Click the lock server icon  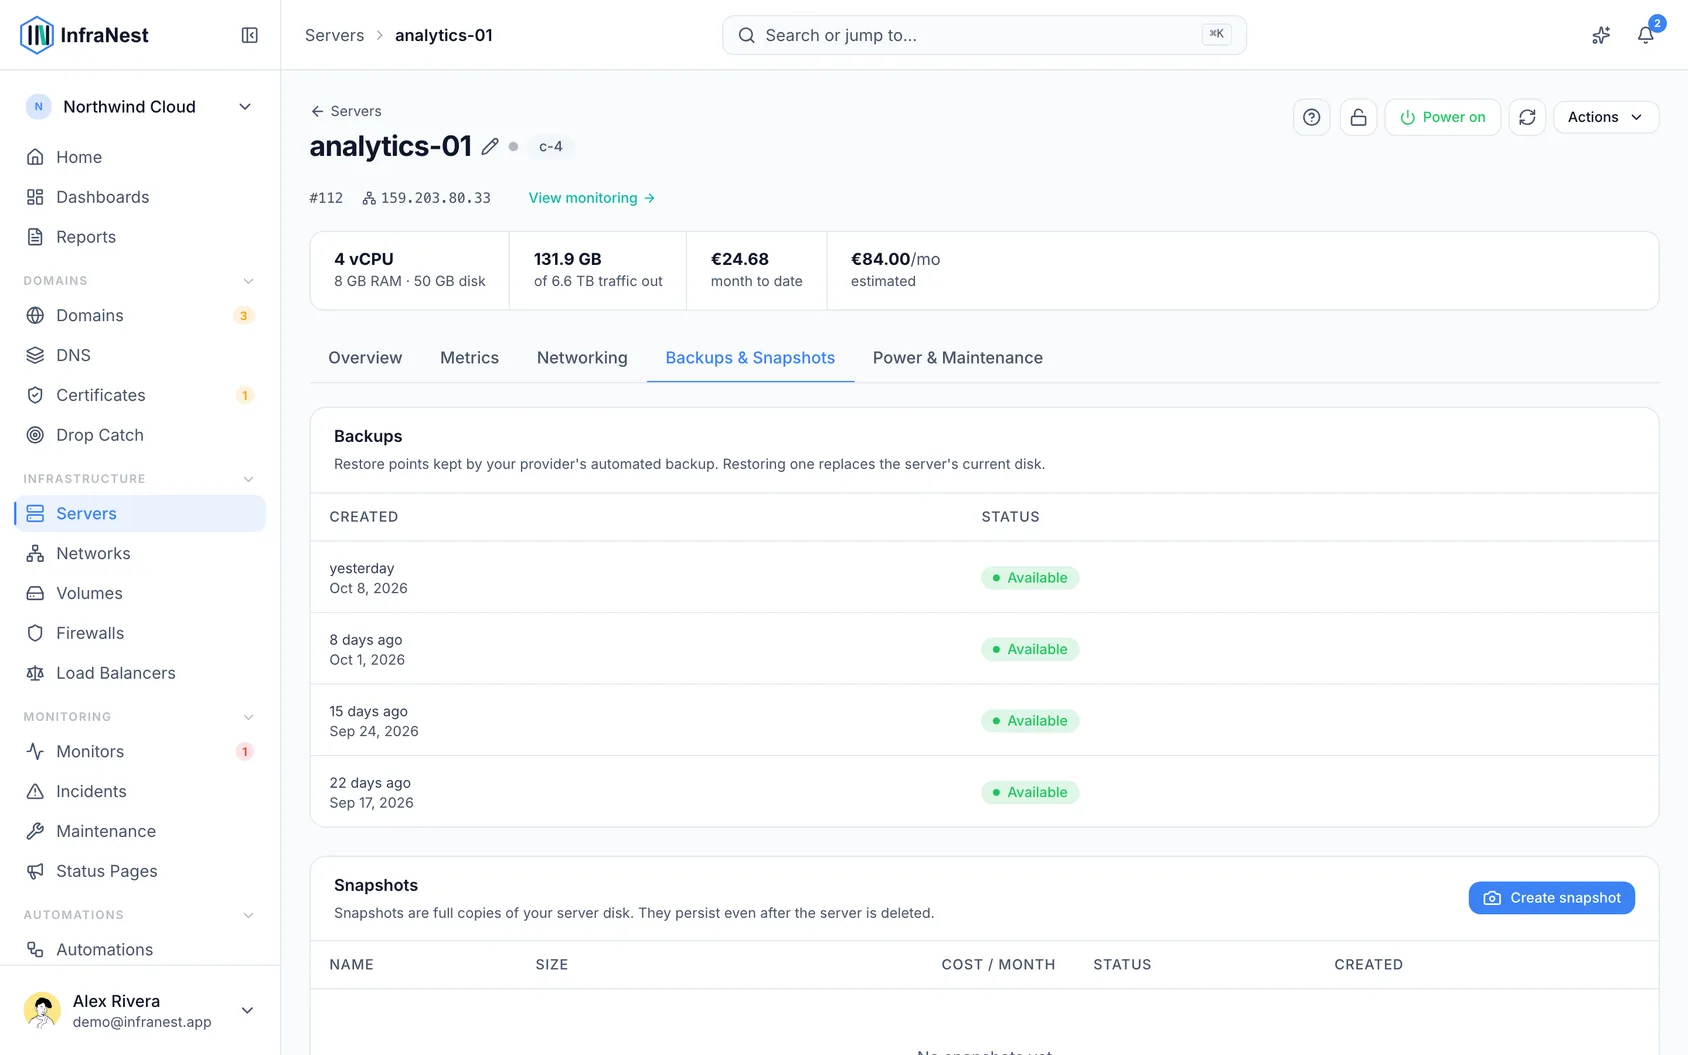coord(1358,117)
